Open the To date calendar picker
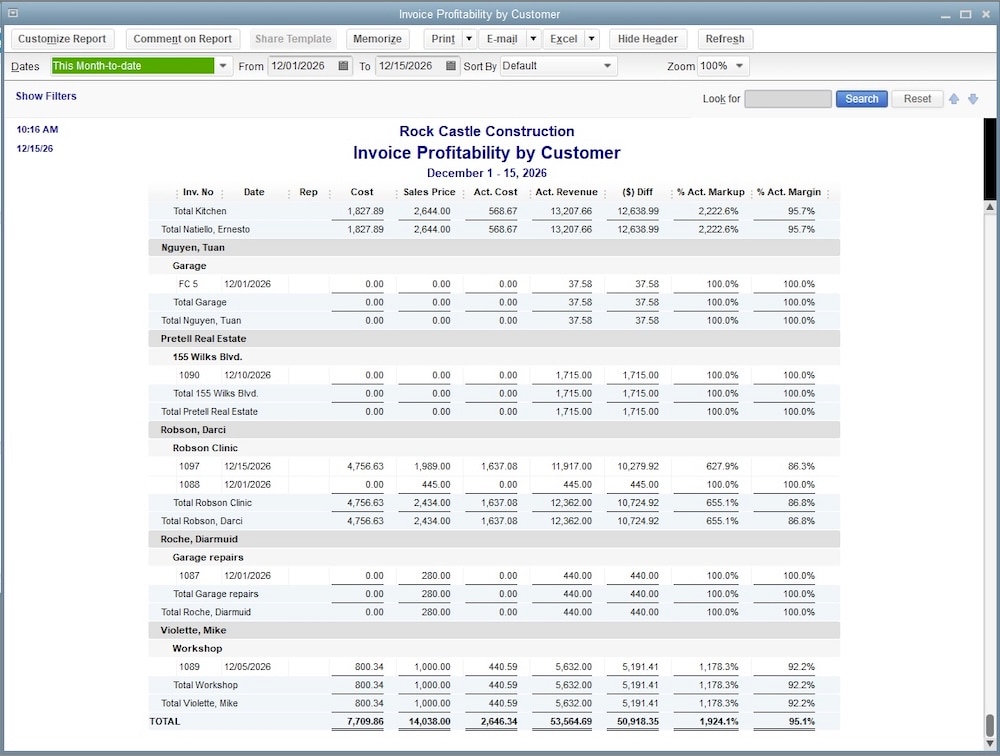This screenshot has height=756, width=1000. point(446,66)
